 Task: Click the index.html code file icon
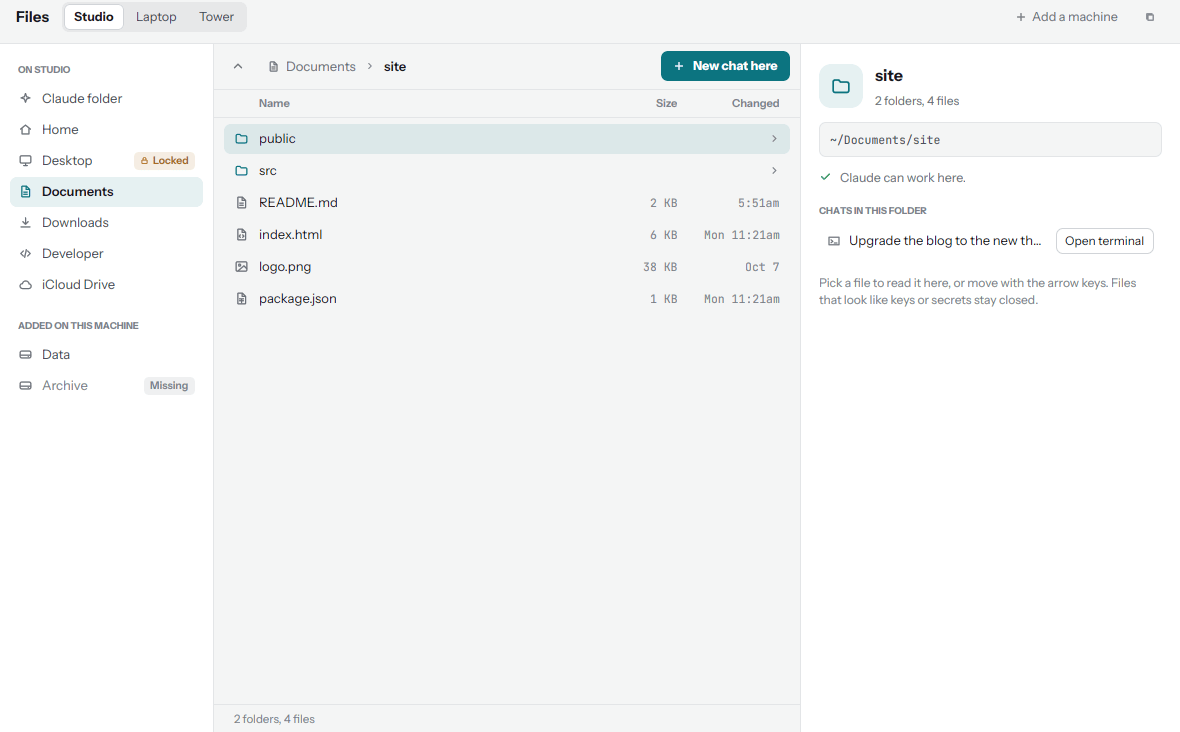click(x=242, y=235)
